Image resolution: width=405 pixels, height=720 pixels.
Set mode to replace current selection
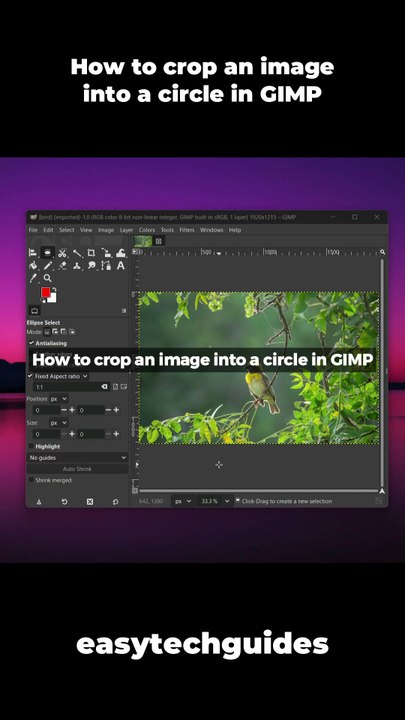(47, 332)
